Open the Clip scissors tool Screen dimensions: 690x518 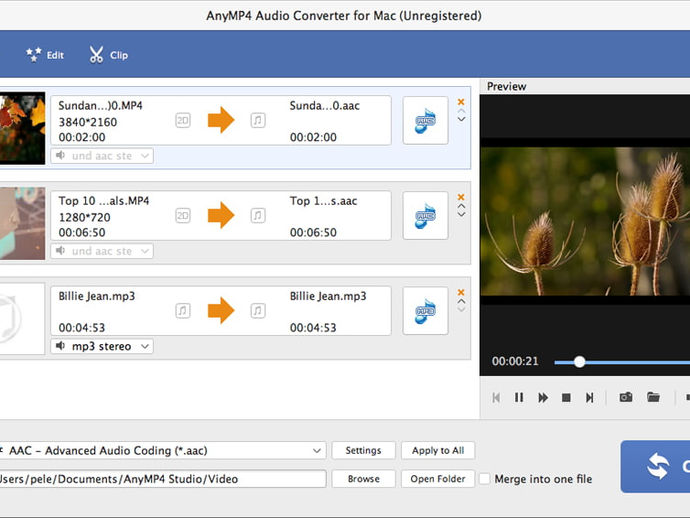pyautogui.click(x=108, y=55)
